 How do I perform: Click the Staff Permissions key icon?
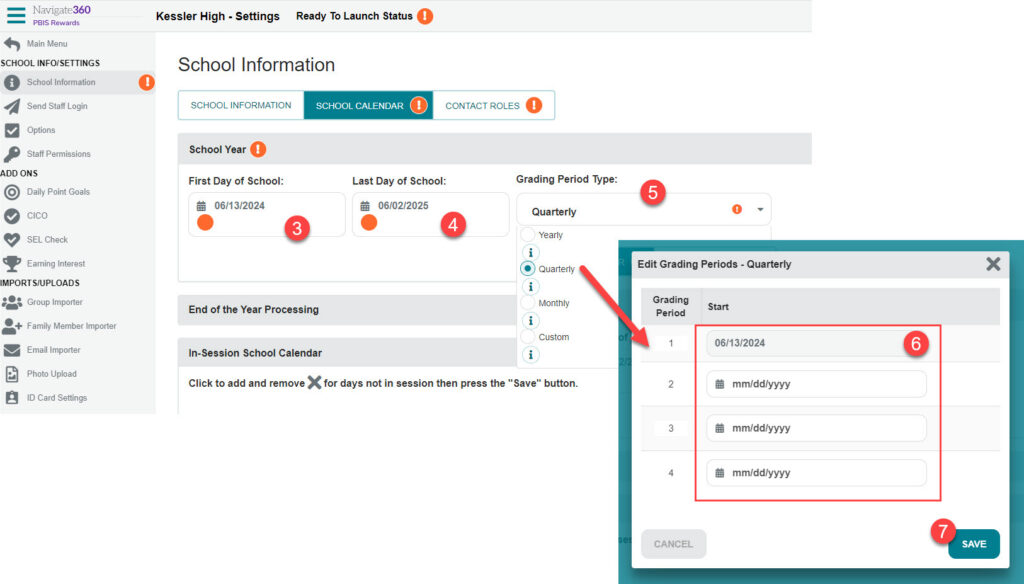tap(12, 154)
